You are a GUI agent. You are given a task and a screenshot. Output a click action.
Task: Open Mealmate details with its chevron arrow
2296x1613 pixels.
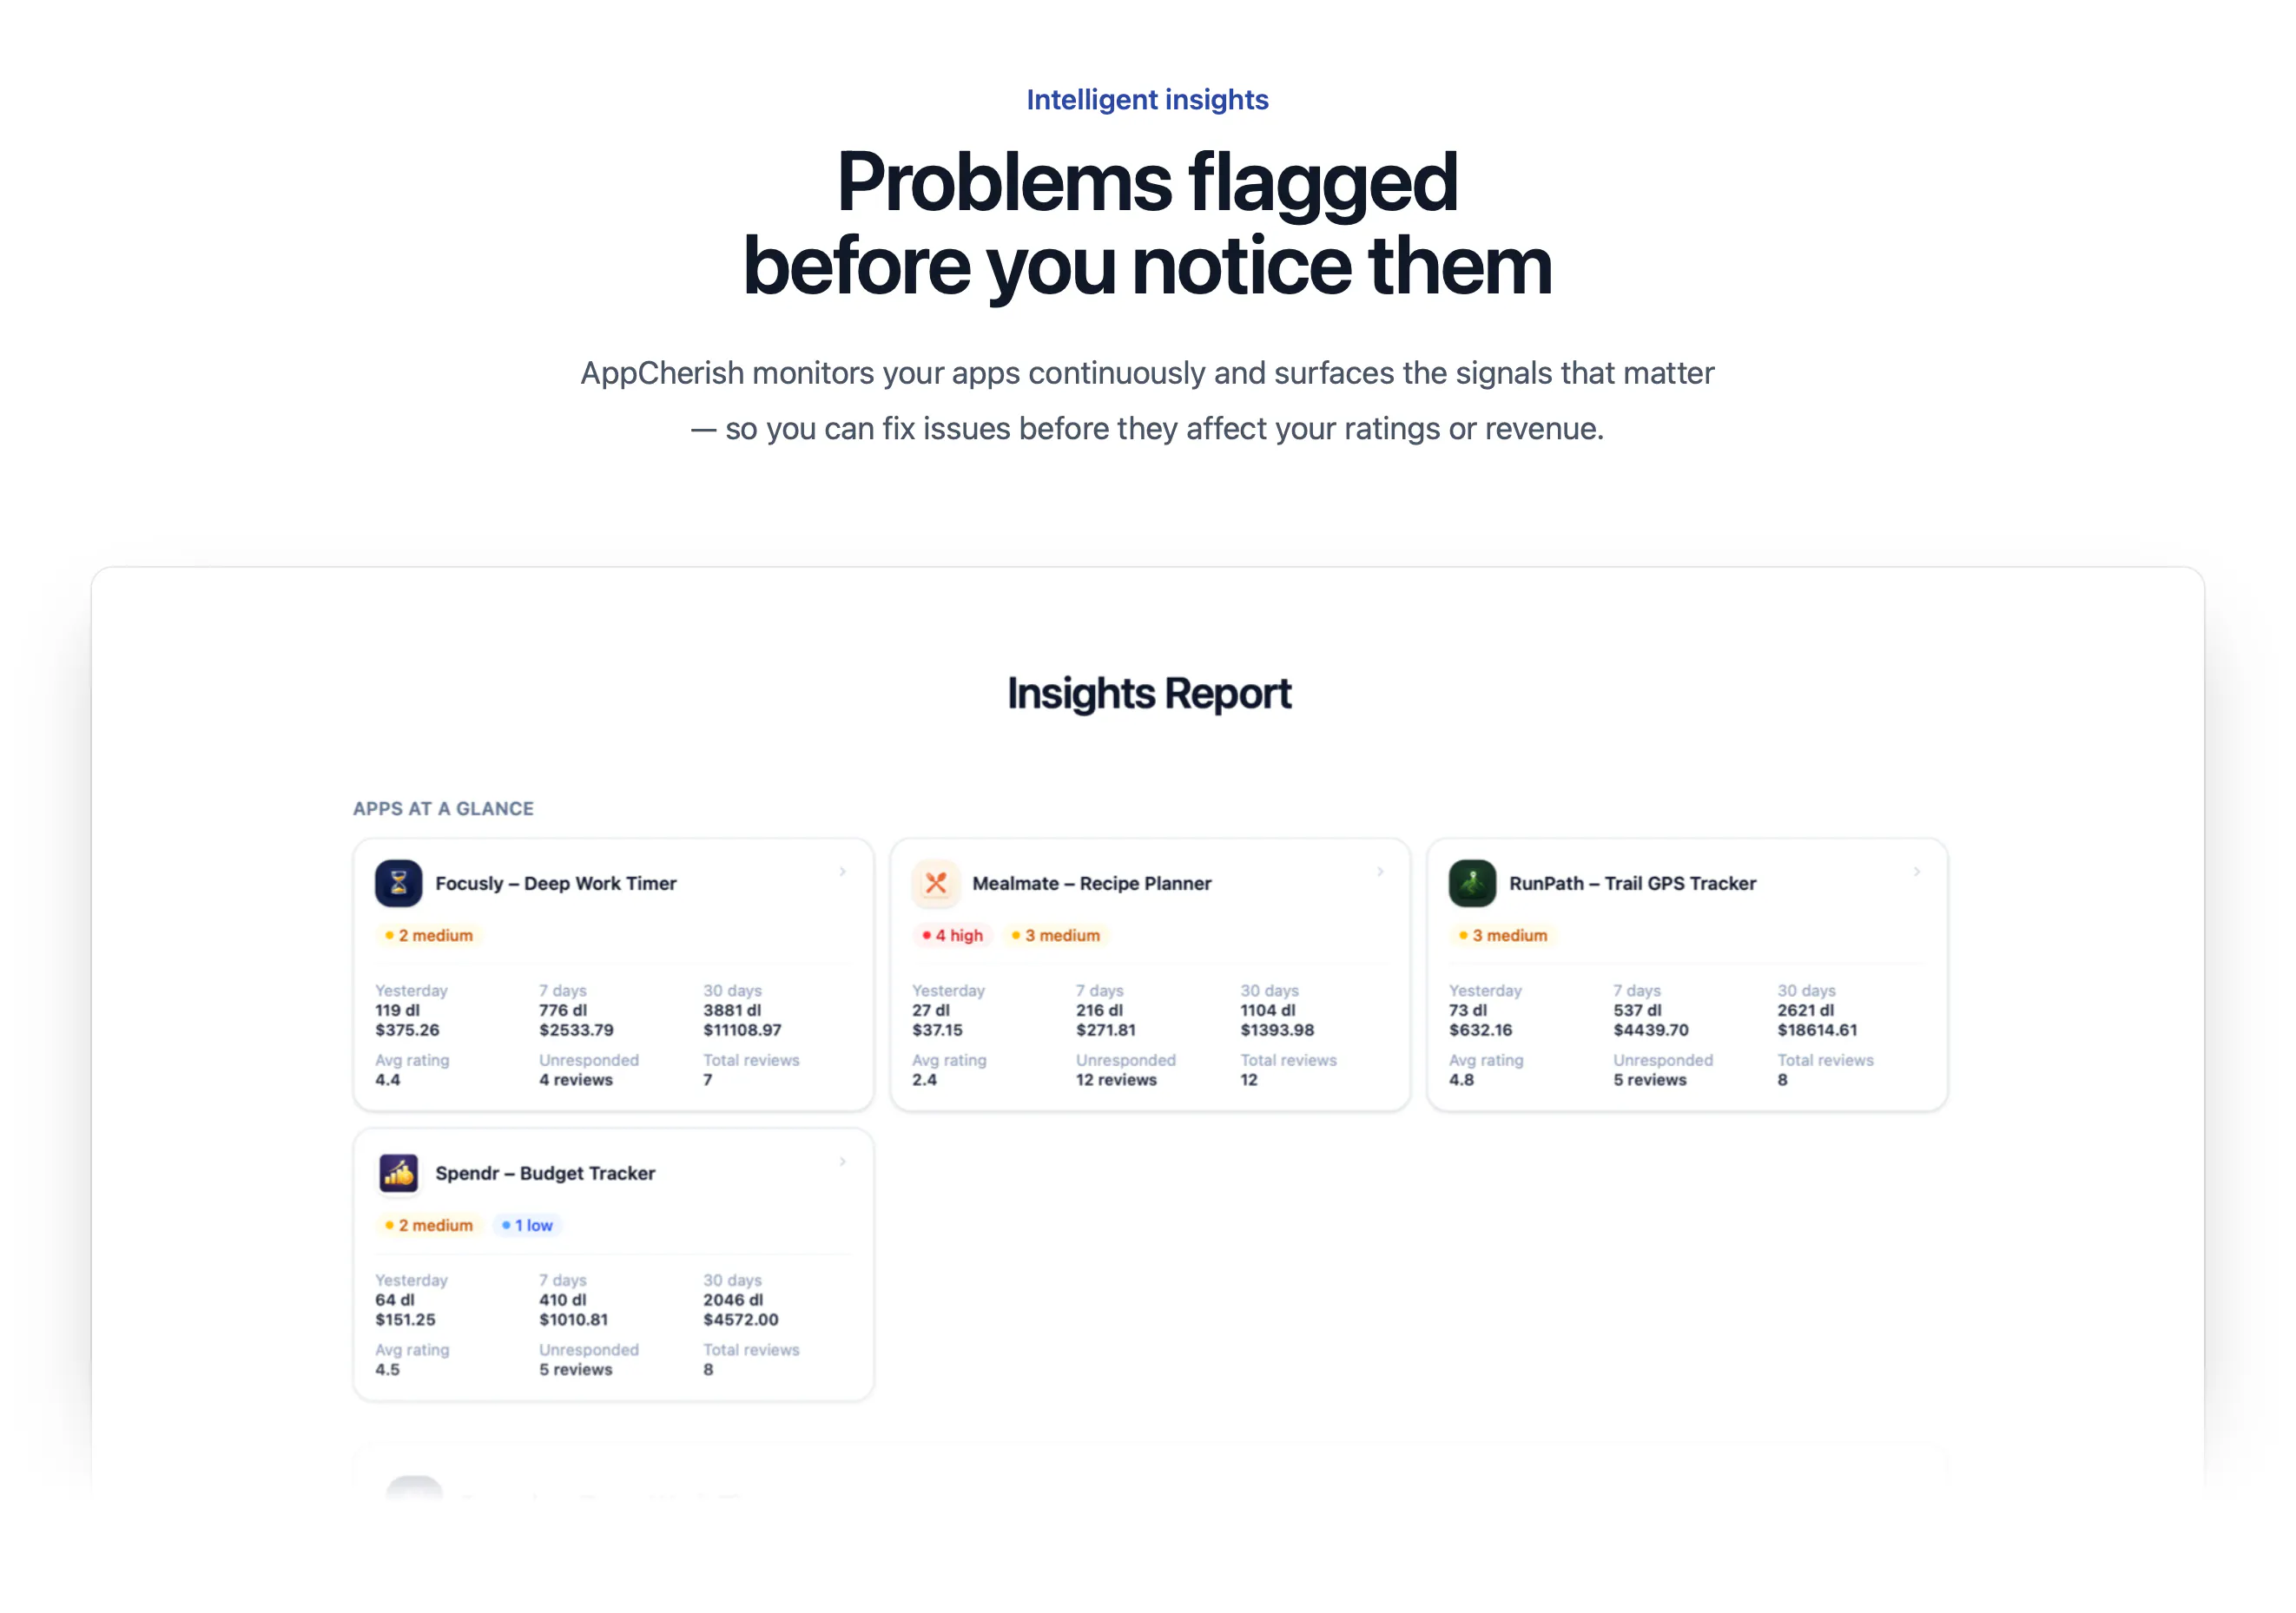1380,872
